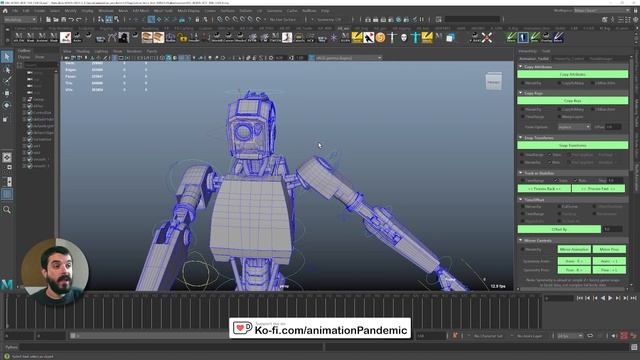Viewport: 640px width, 360px height.
Task: Click the Mirror Pose button
Action: pos(609,249)
